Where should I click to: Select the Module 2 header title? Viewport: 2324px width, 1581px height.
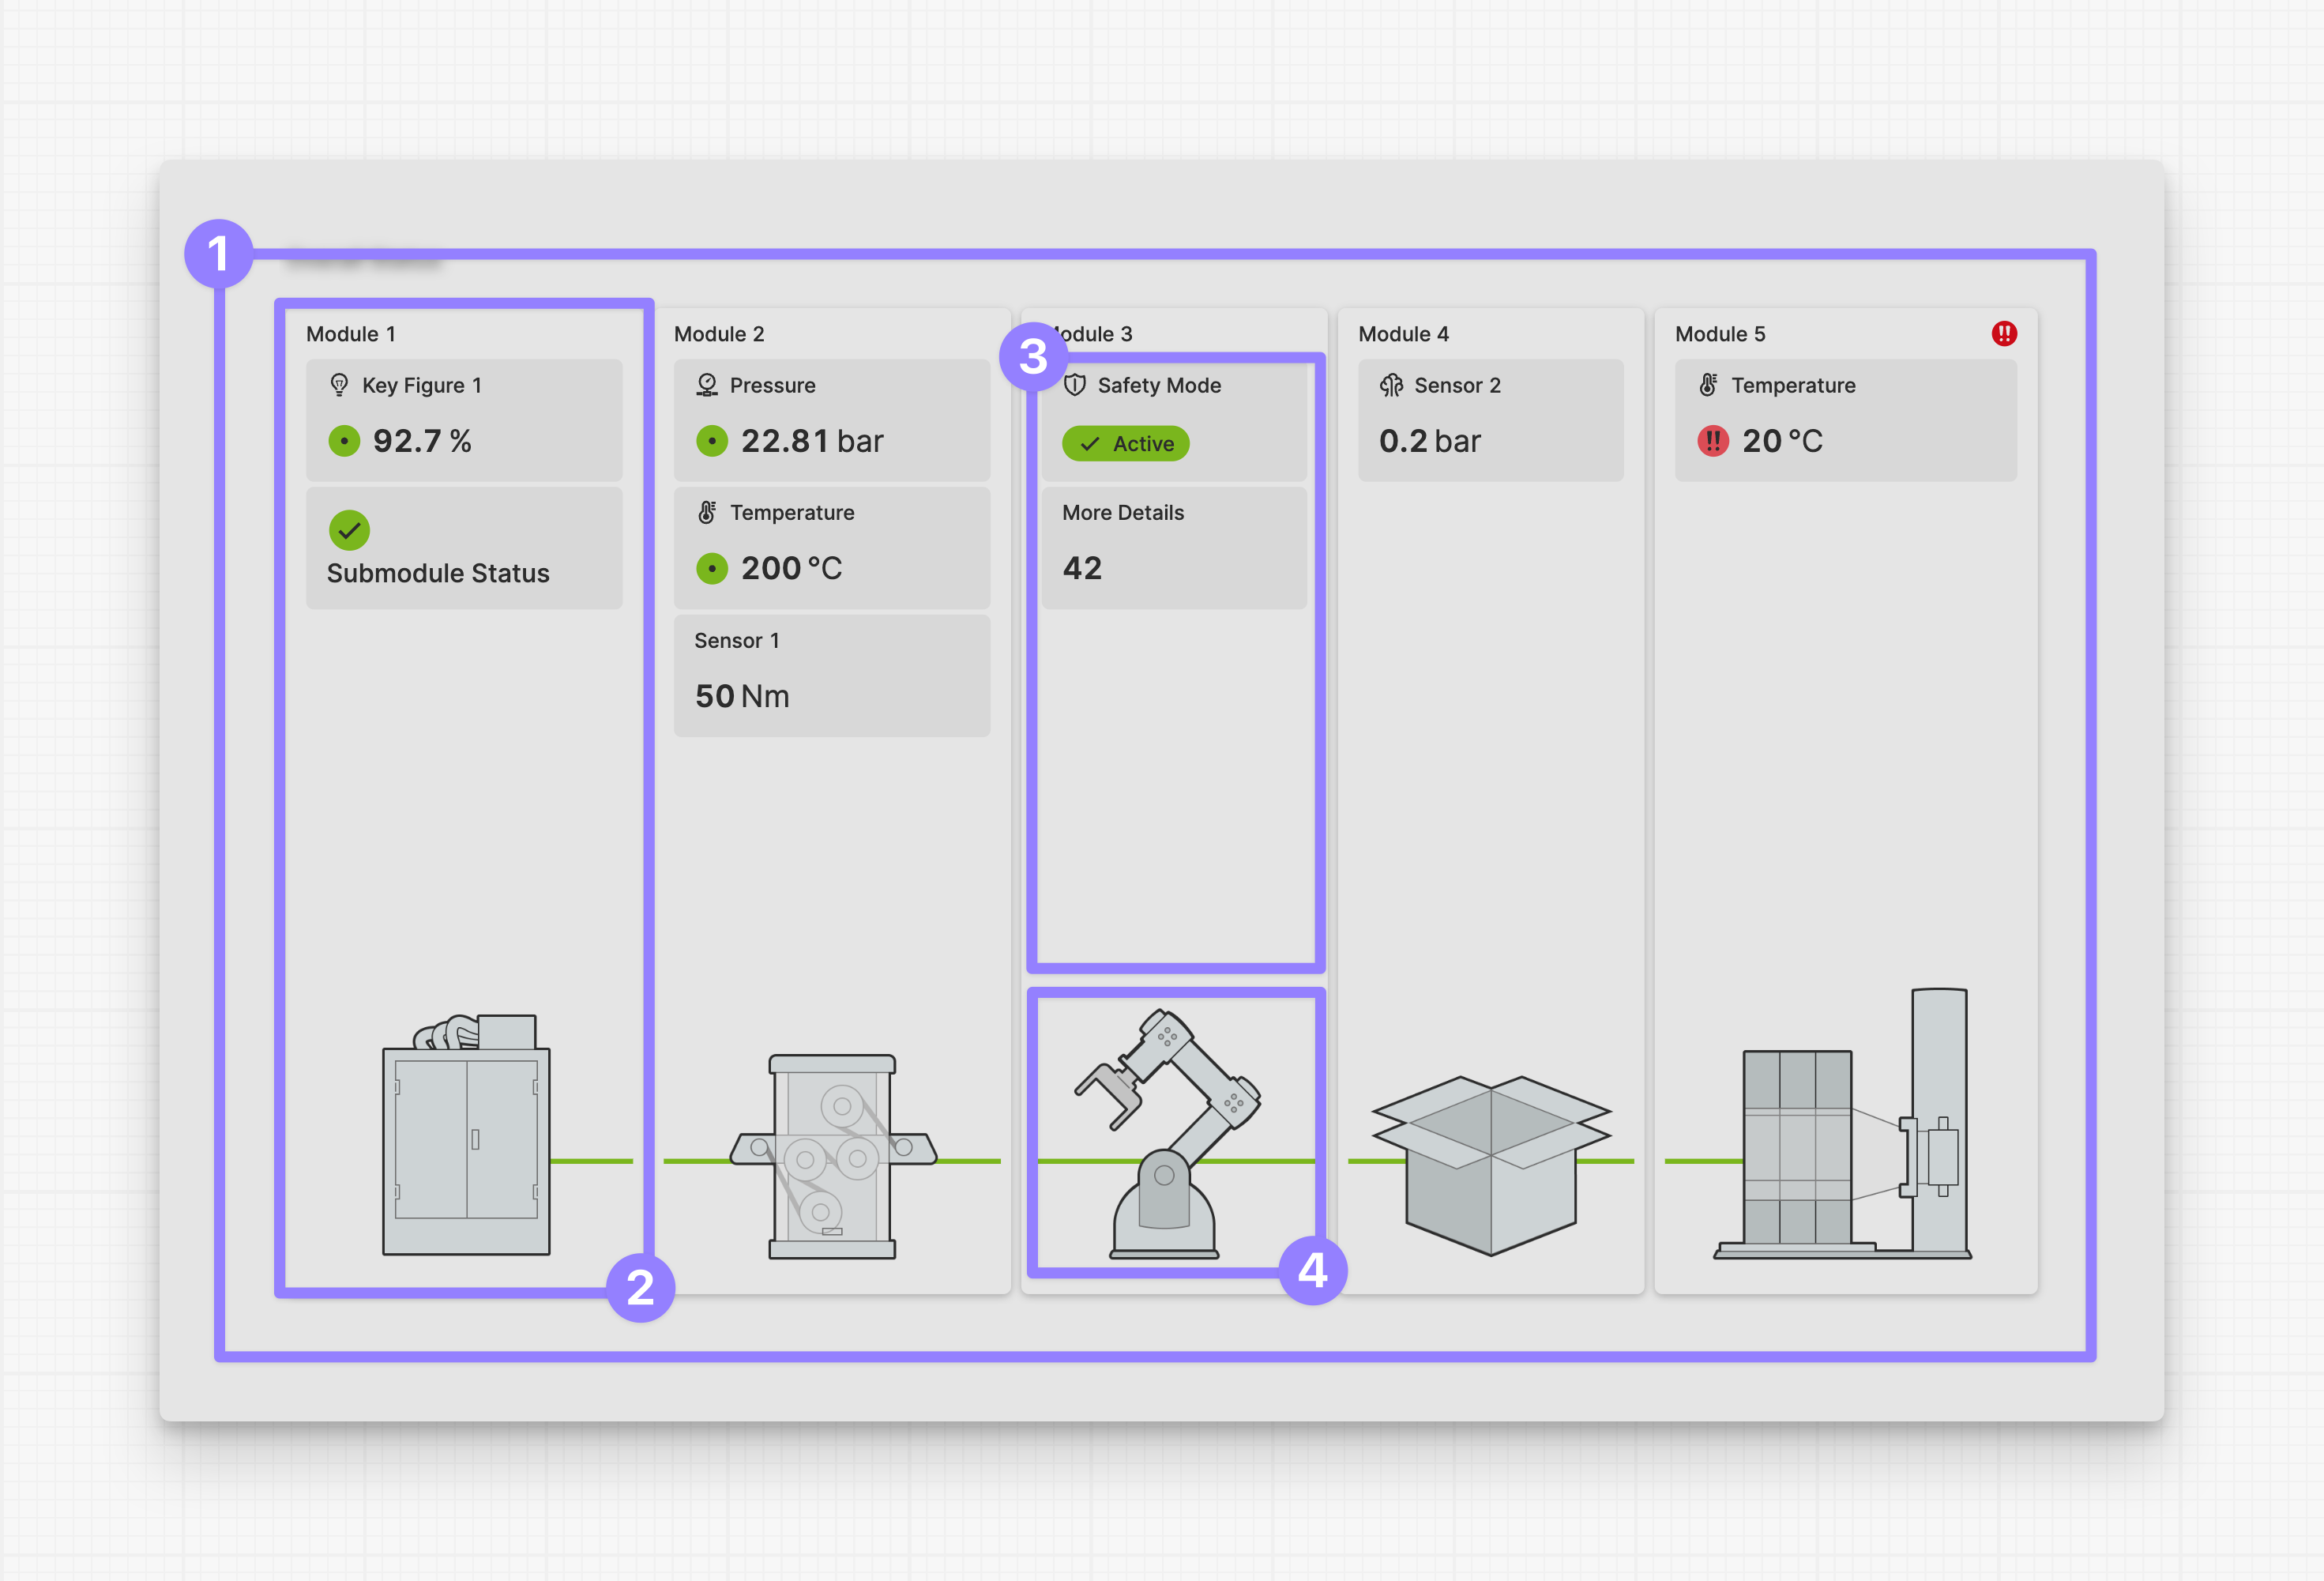click(x=718, y=334)
